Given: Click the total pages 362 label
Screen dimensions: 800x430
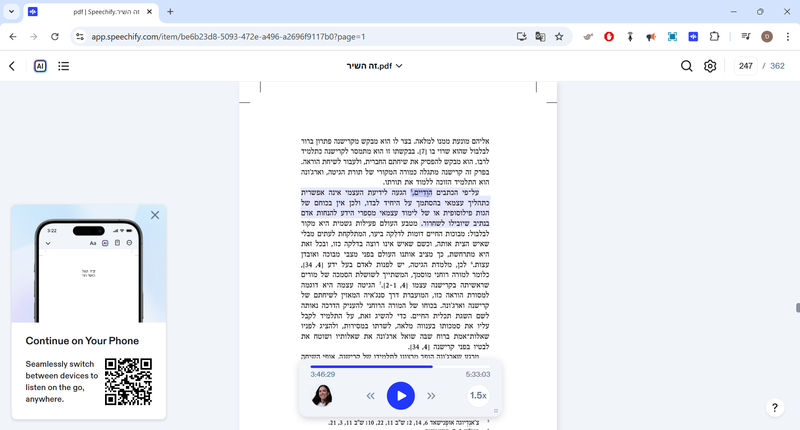Looking at the screenshot, I should point(777,66).
